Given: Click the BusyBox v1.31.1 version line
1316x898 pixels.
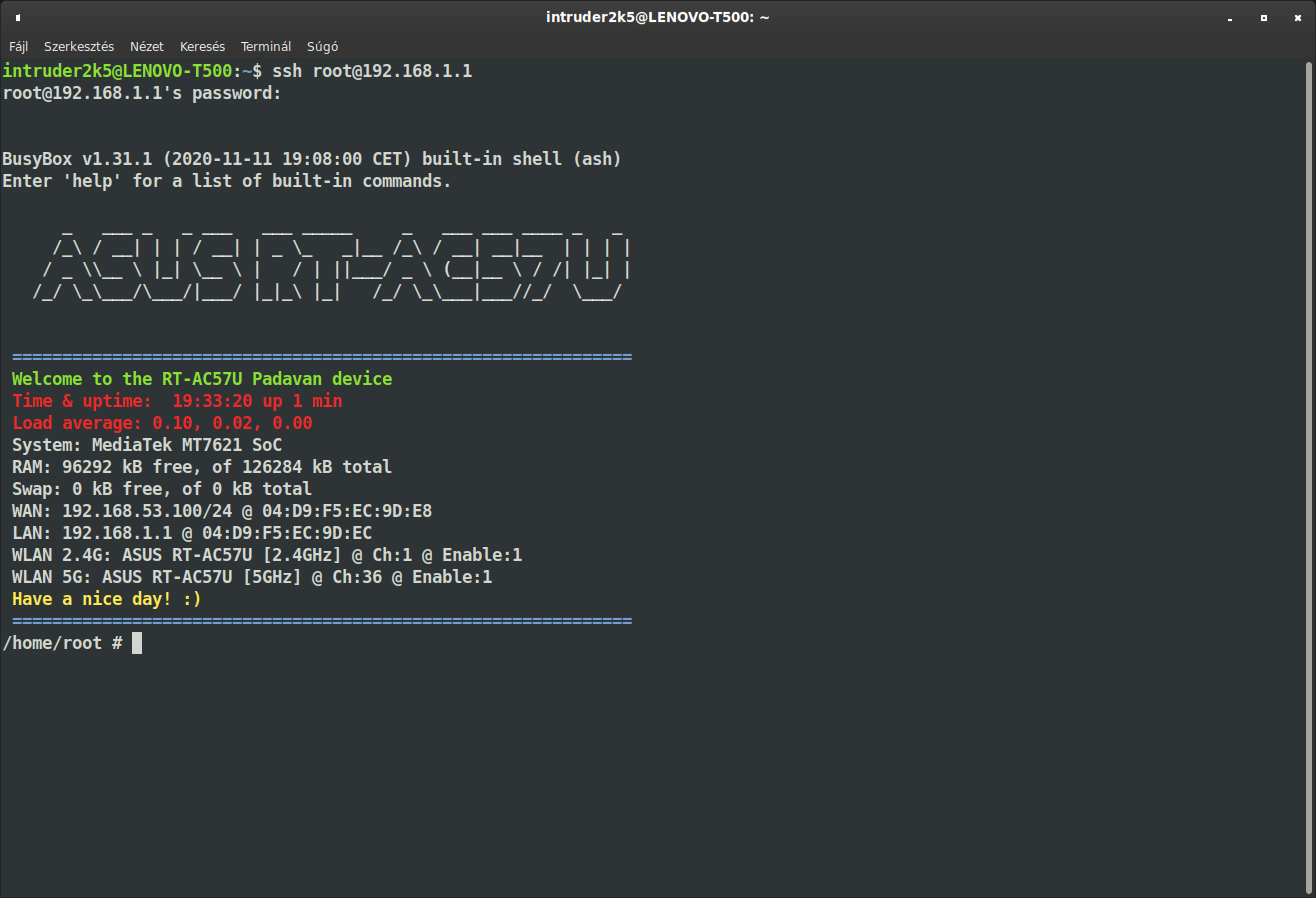Looking at the screenshot, I should tap(312, 159).
